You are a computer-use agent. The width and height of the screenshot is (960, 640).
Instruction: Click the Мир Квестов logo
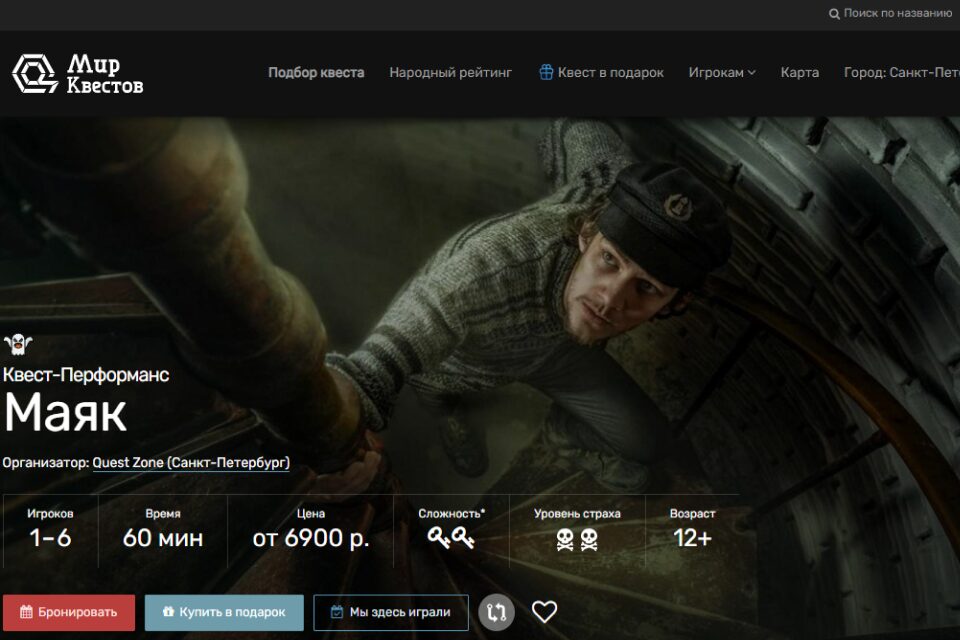coord(78,73)
